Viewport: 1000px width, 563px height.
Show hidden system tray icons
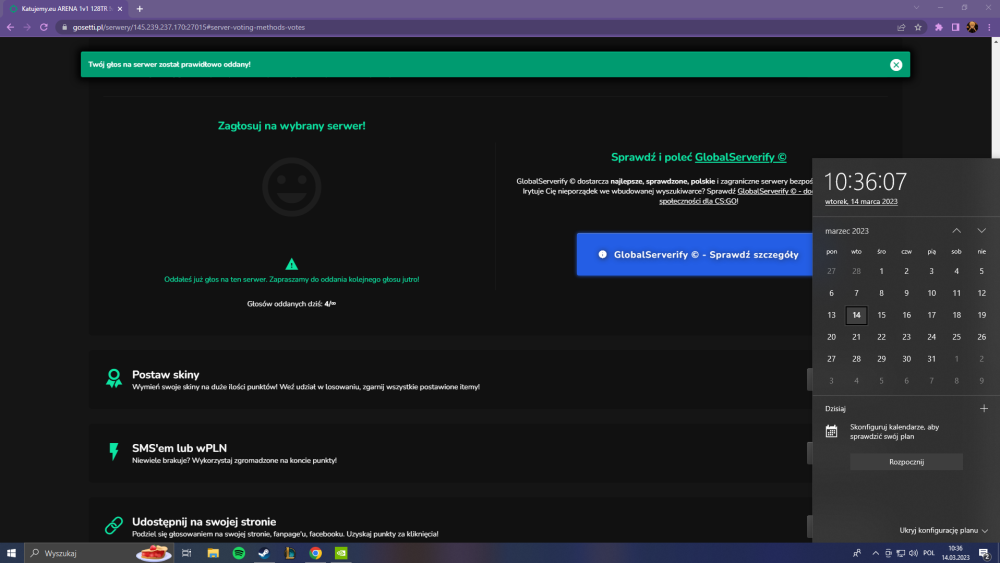(875, 553)
